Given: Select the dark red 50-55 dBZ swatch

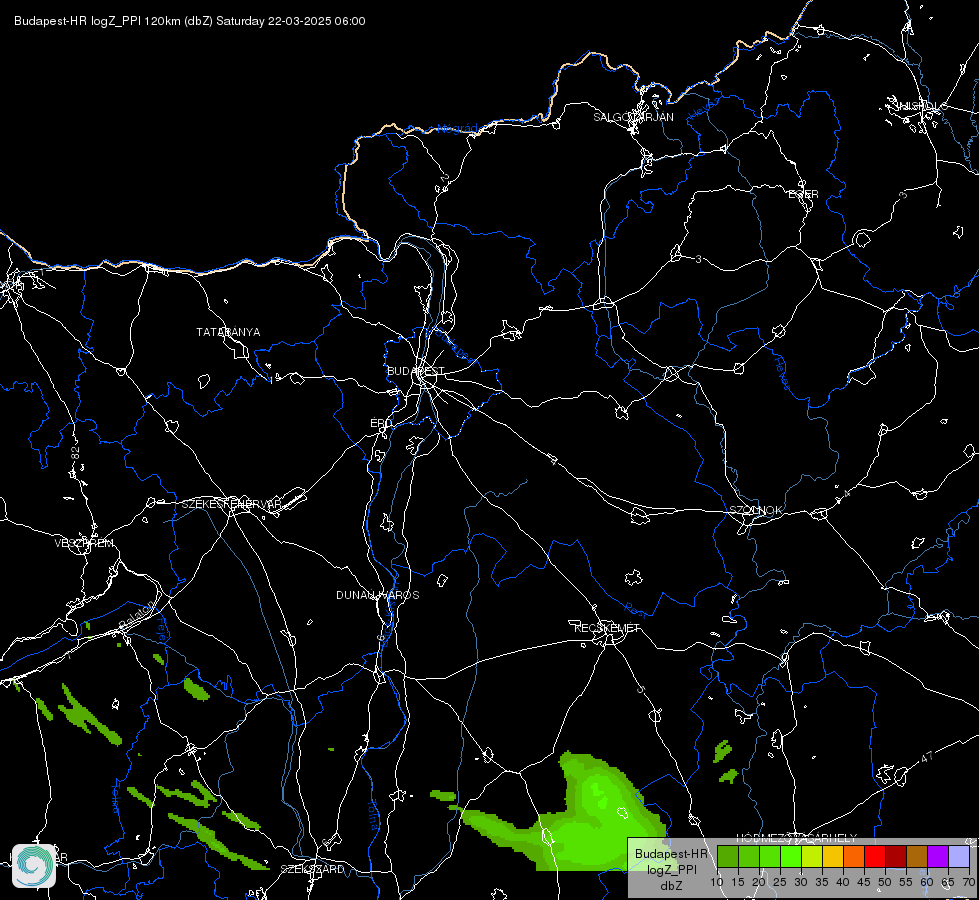Looking at the screenshot, I should tap(896, 856).
